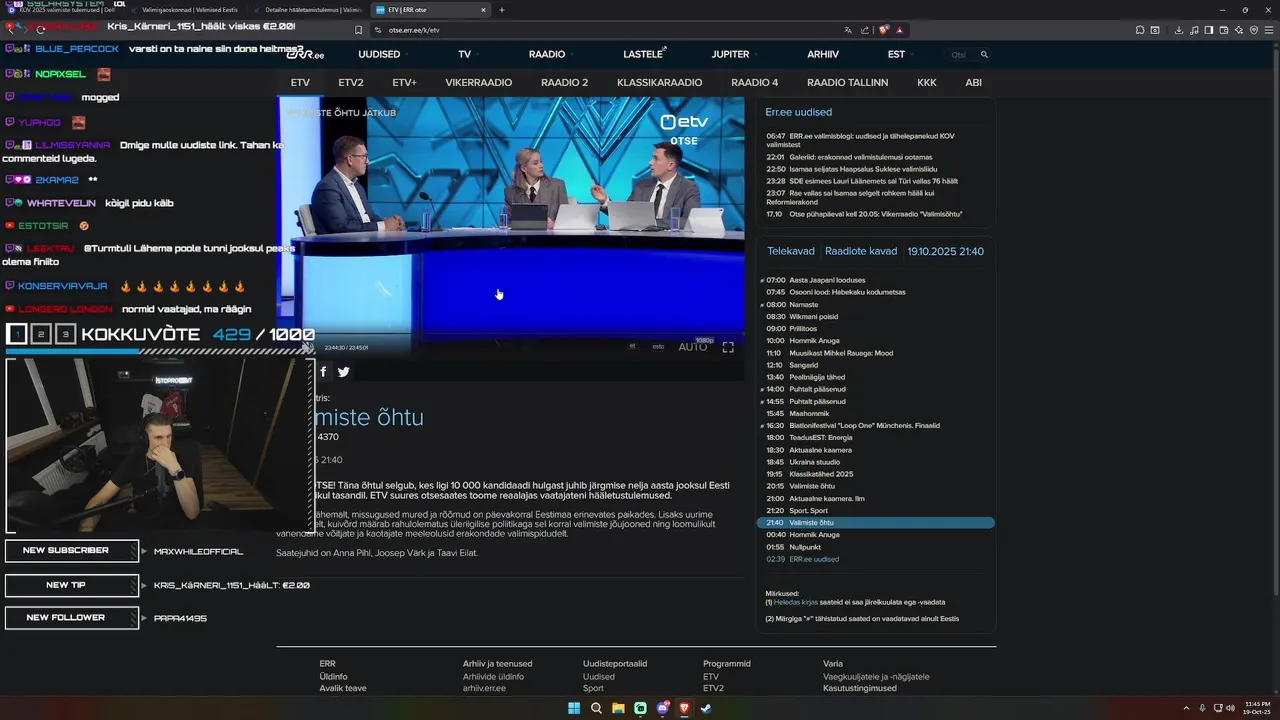Image resolution: width=1280 pixels, height=720 pixels.
Task: Open Brave Shields lion icon
Action: click(x=883, y=30)
